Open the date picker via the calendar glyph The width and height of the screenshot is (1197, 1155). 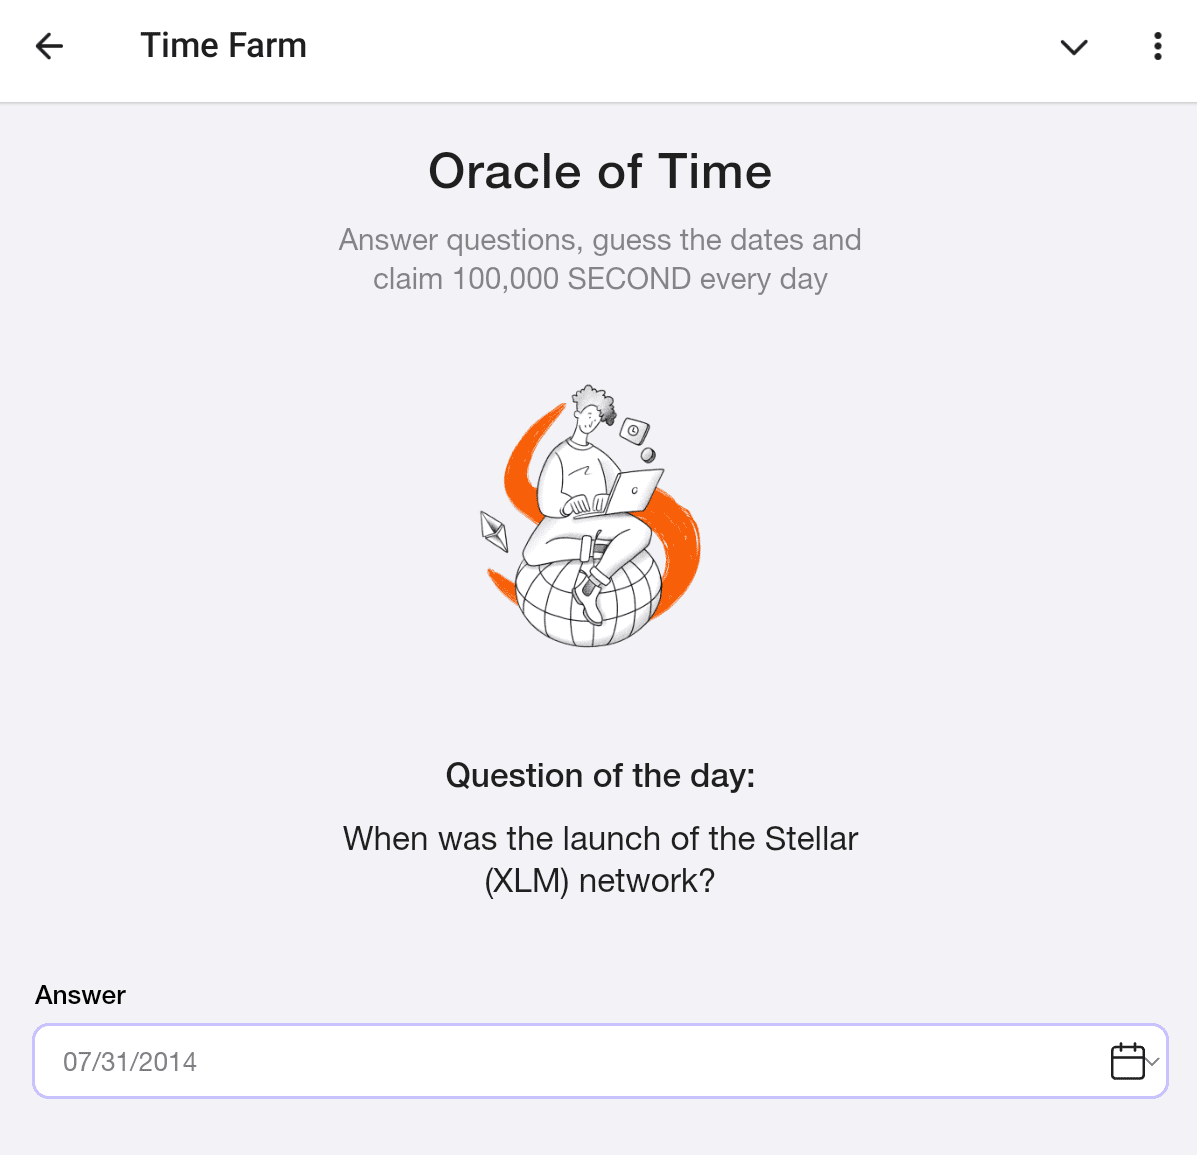(x=1128, y=1061)
